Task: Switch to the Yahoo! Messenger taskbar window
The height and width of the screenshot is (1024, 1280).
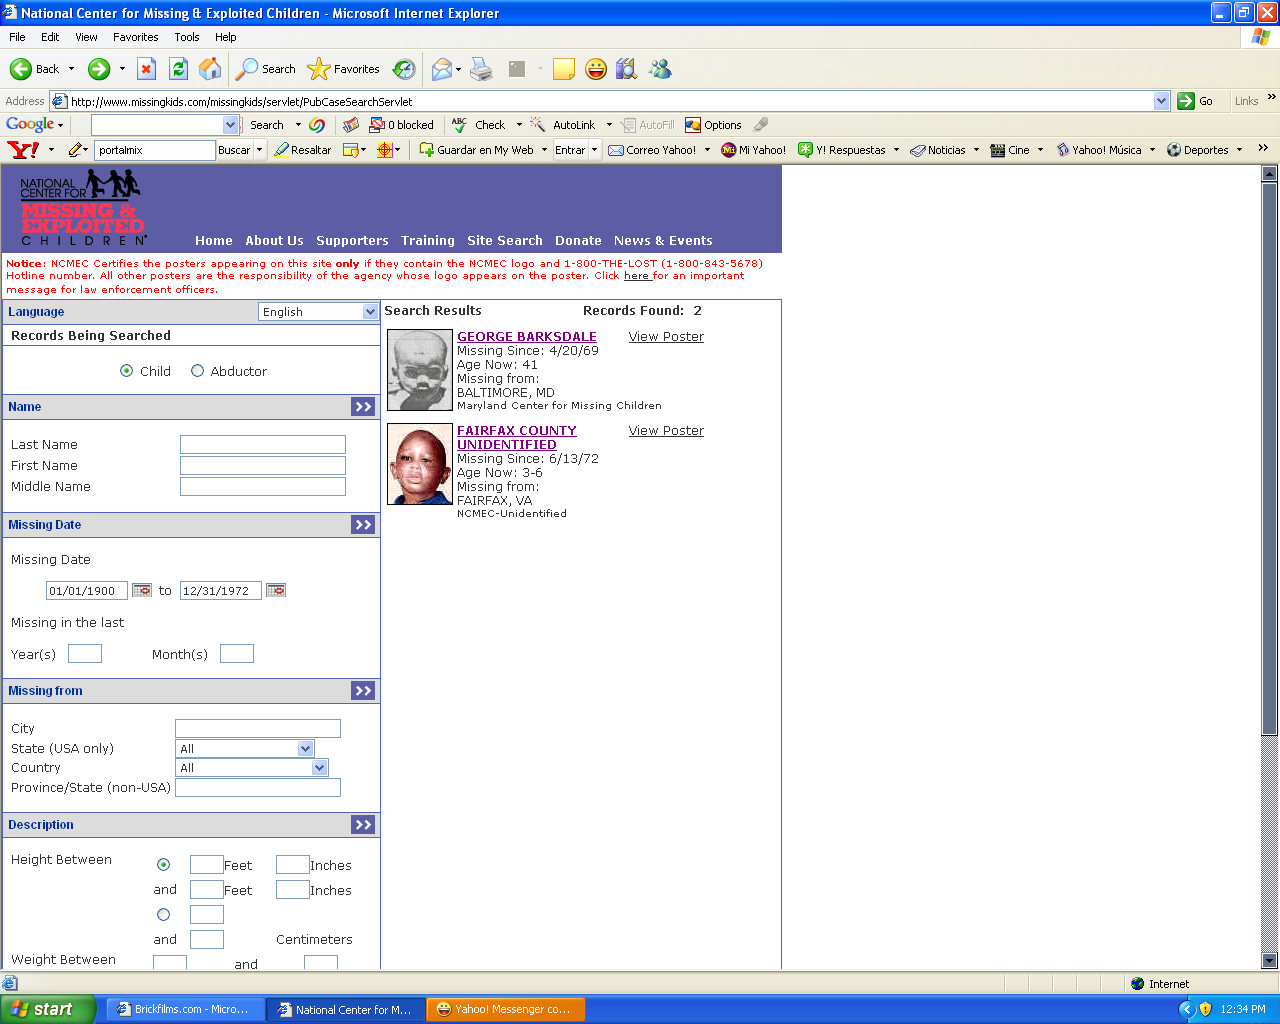Action: (x=505, y=1009)
